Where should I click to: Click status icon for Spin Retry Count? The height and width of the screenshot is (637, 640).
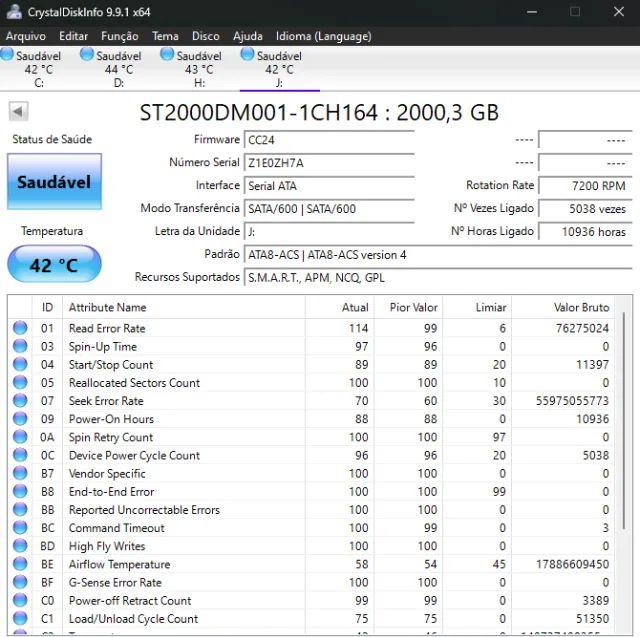pyautogui.click(x=20, y=437)
